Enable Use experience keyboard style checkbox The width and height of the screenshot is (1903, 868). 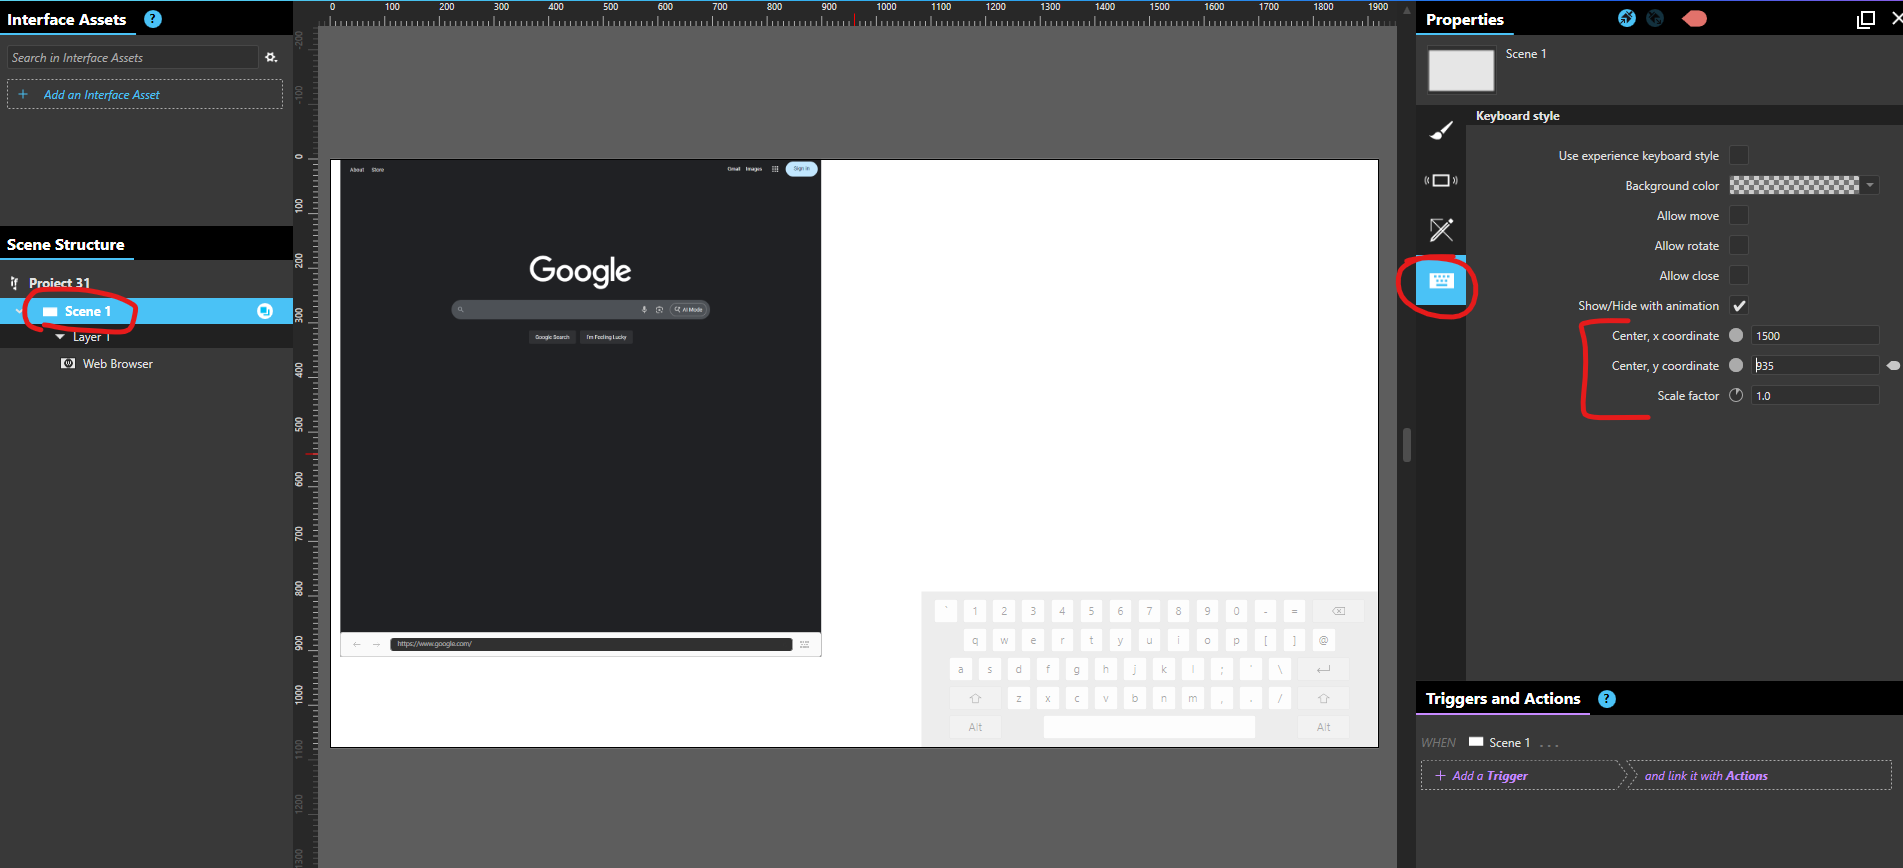coord(1739,155)
